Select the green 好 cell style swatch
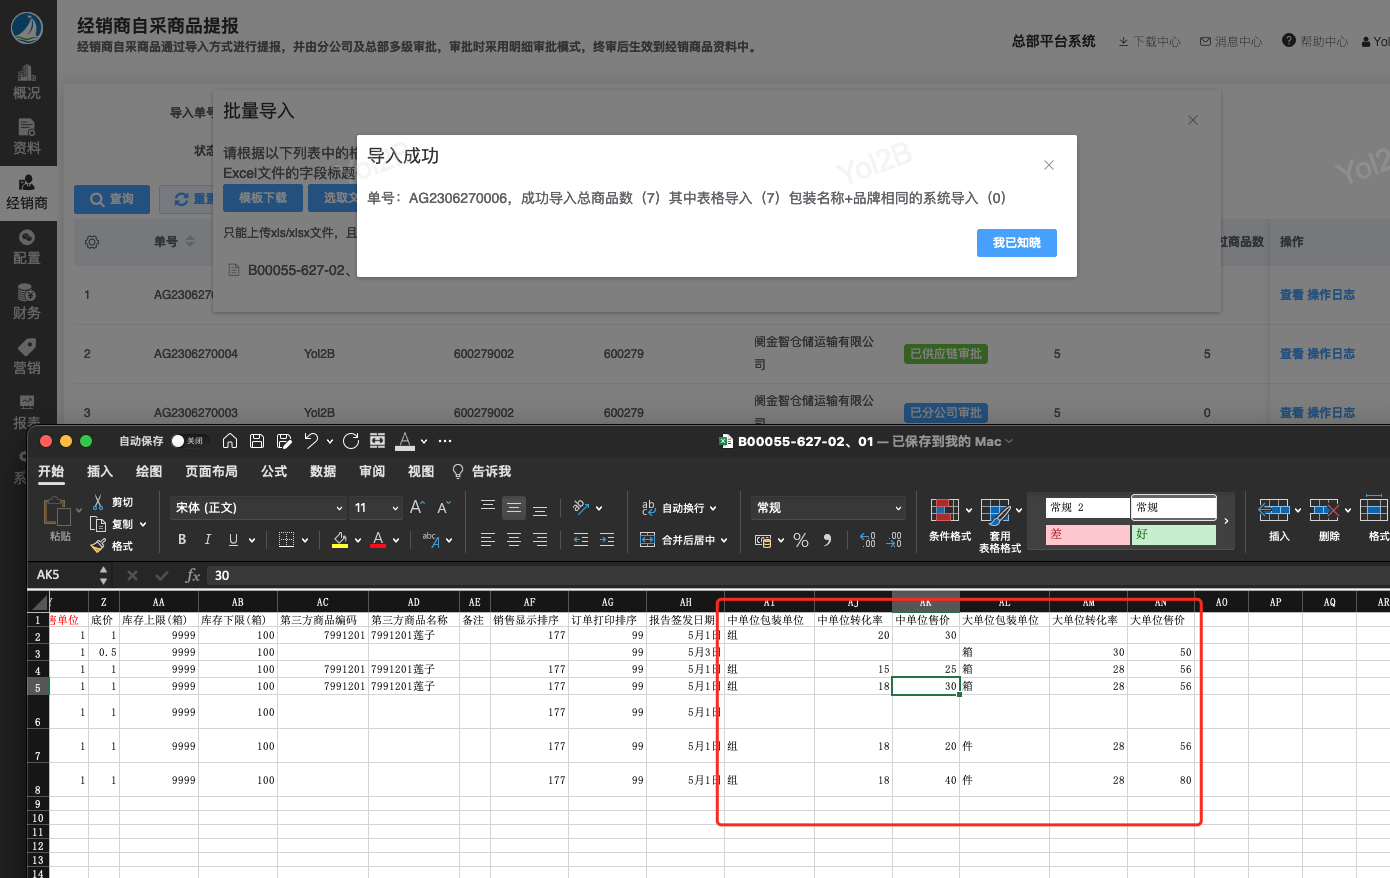Viewport: 1390px width, 878px height. (1174, 534)
